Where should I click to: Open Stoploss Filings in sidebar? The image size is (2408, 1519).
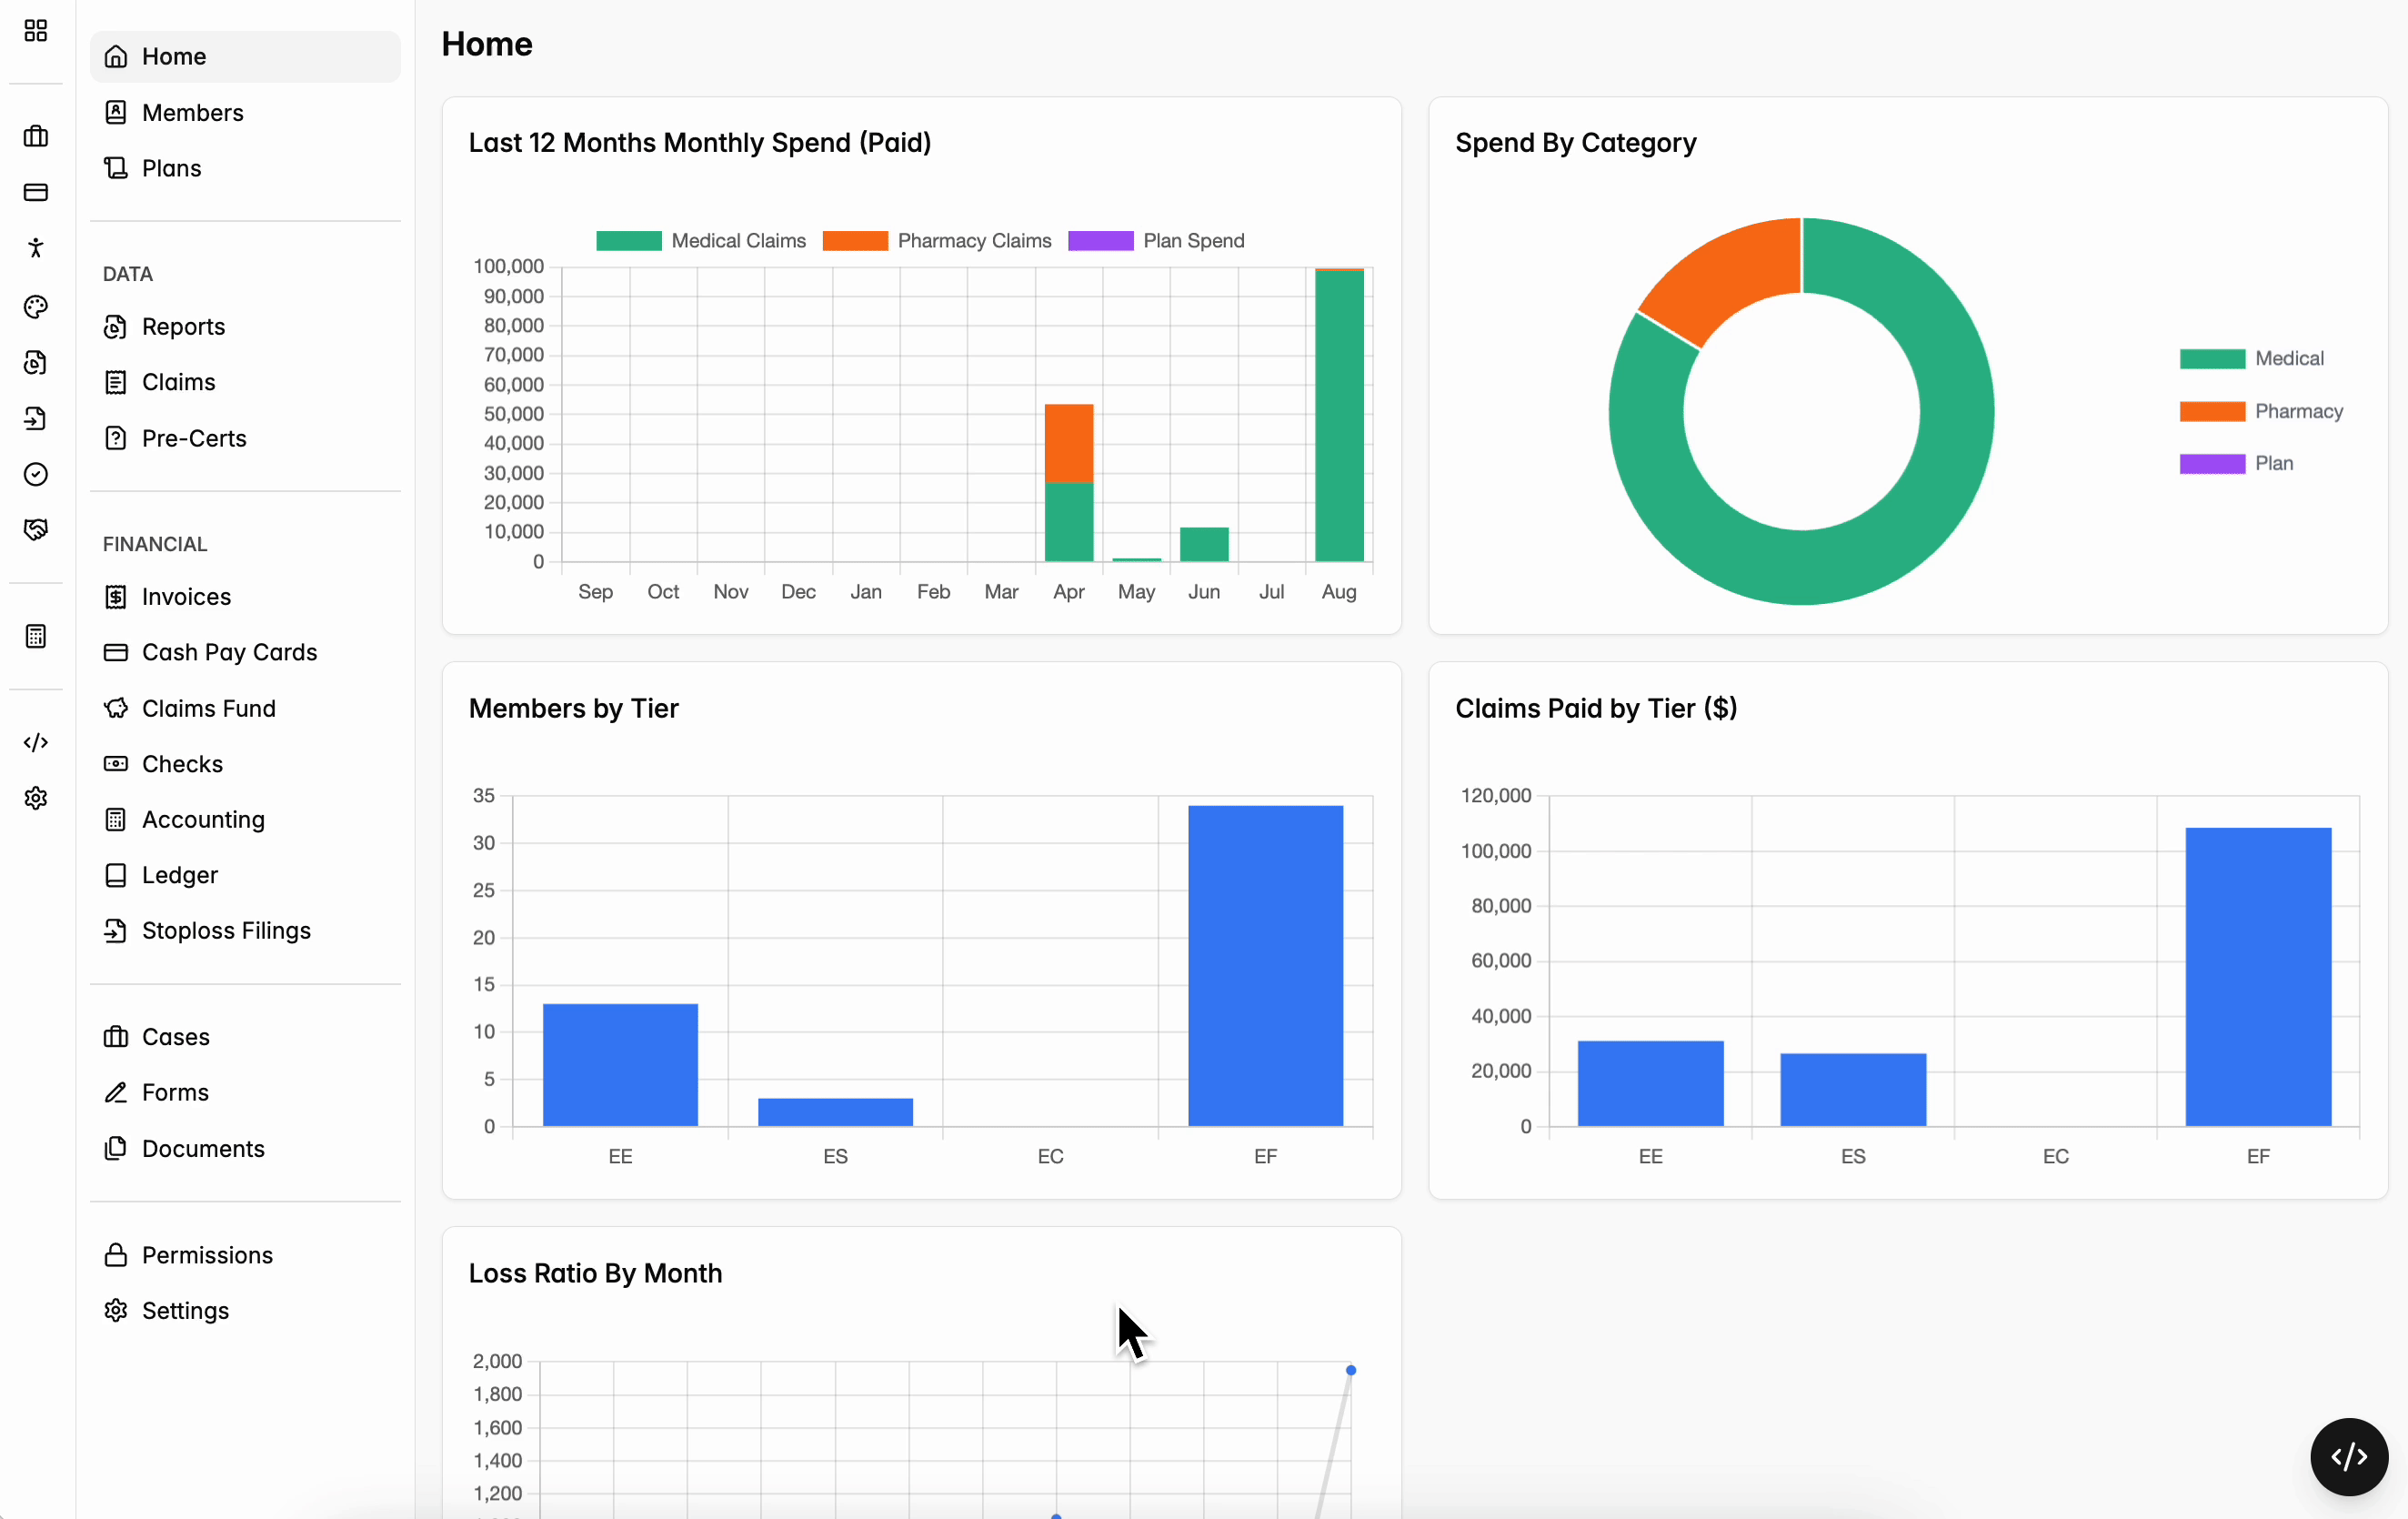[x=226, y=930]
